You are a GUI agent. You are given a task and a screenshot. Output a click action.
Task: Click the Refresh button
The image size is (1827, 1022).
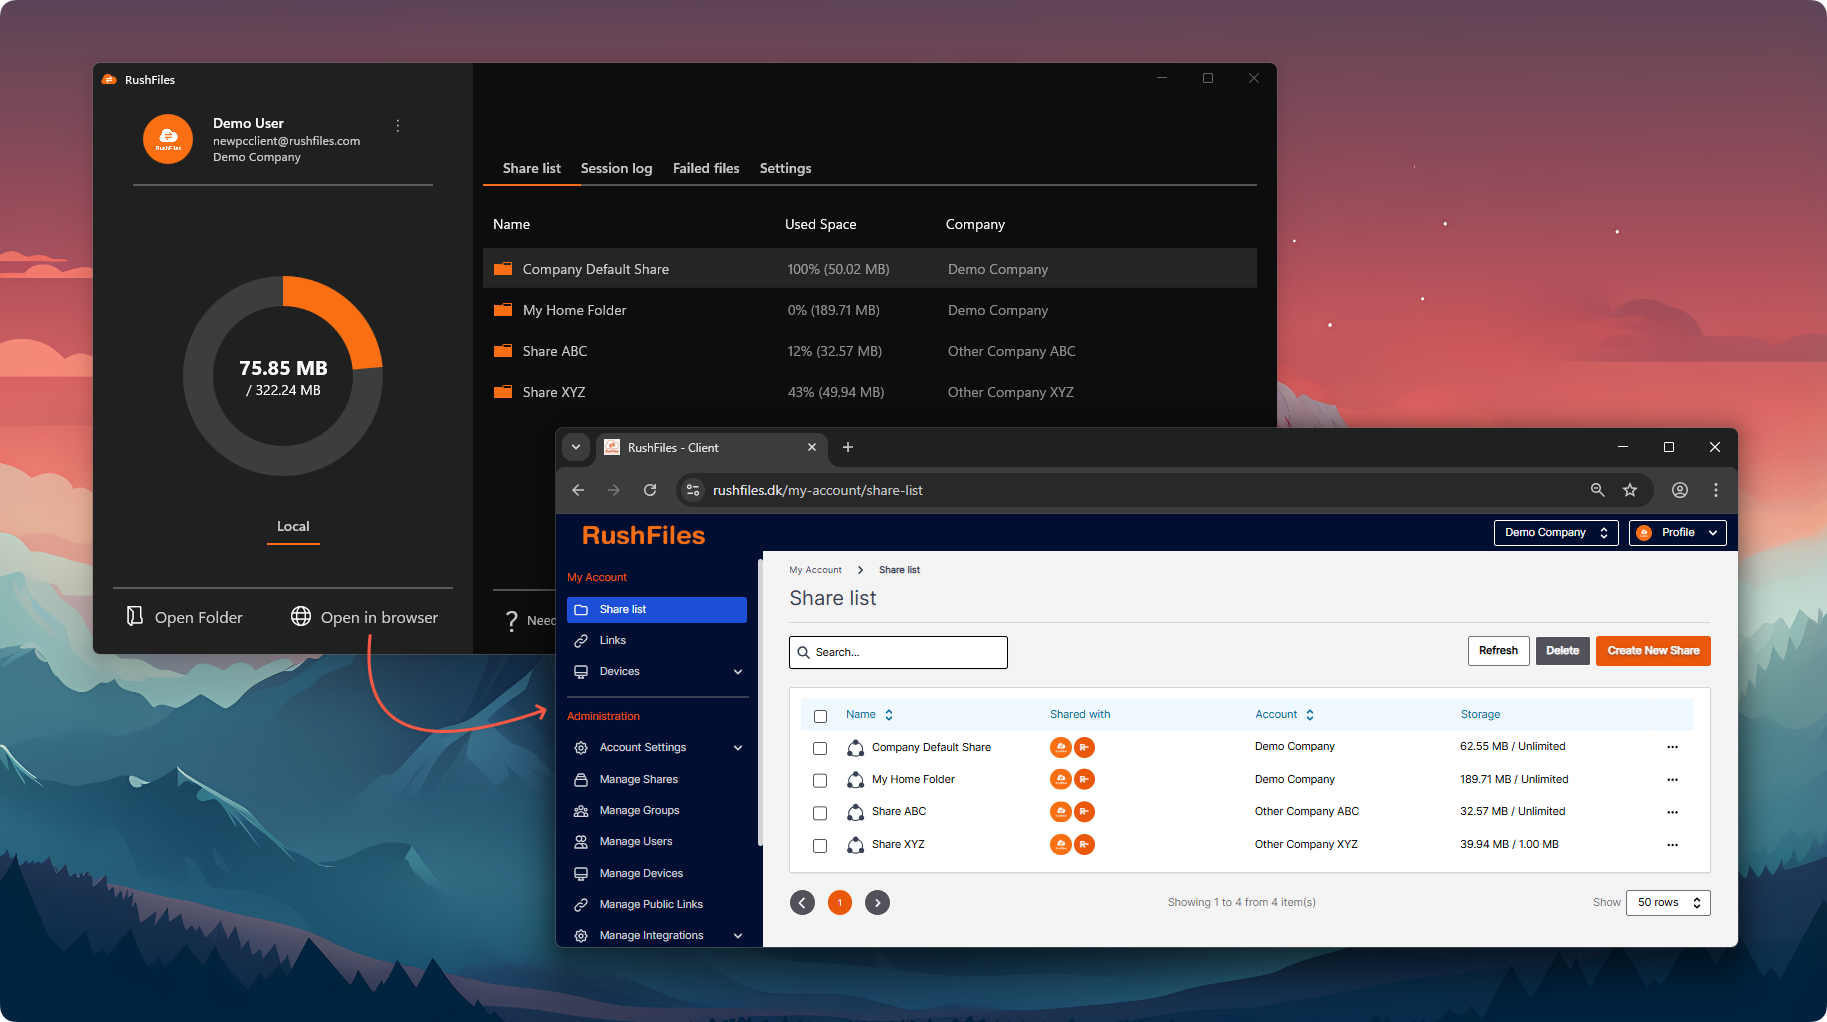point(1498,651)
